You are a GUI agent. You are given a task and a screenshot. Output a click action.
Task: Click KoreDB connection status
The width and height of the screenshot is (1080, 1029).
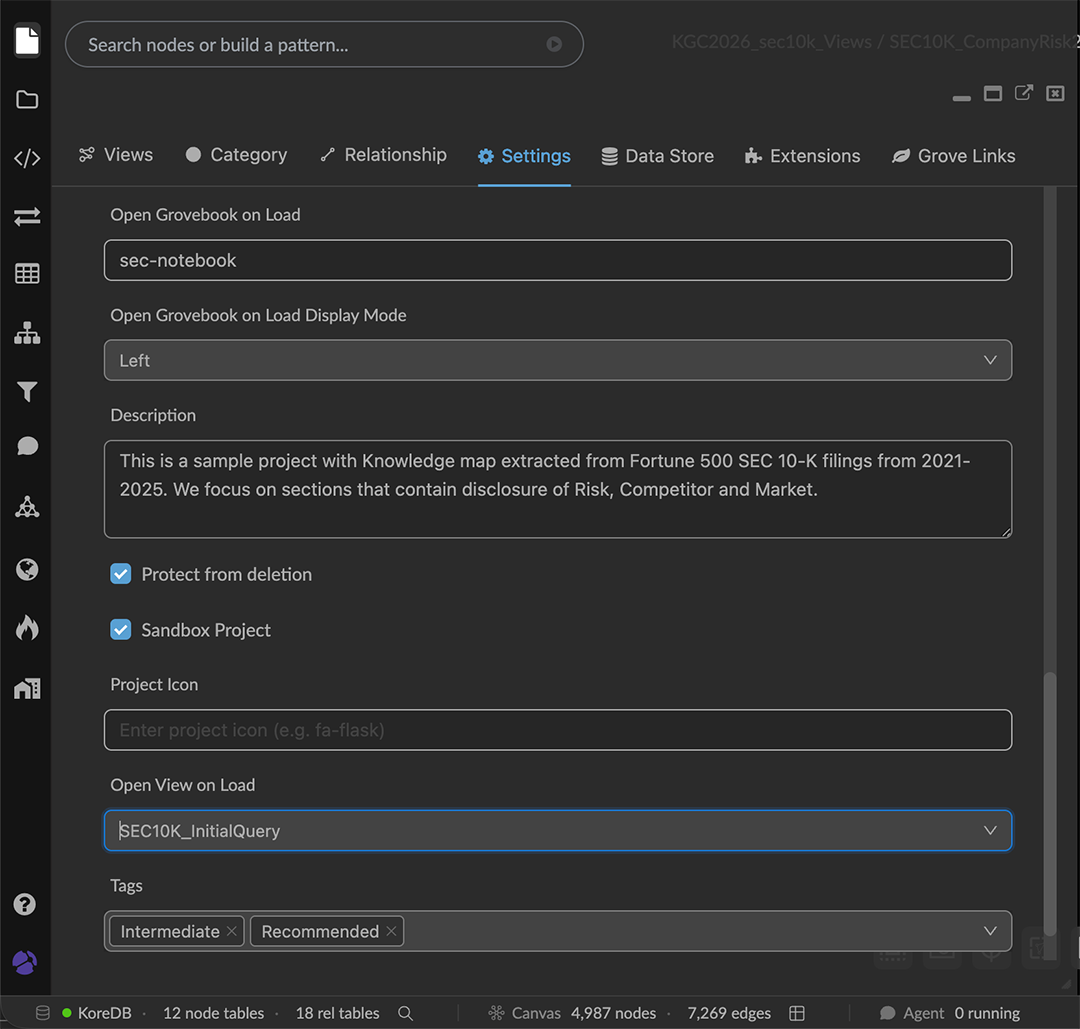point(97,1012)
